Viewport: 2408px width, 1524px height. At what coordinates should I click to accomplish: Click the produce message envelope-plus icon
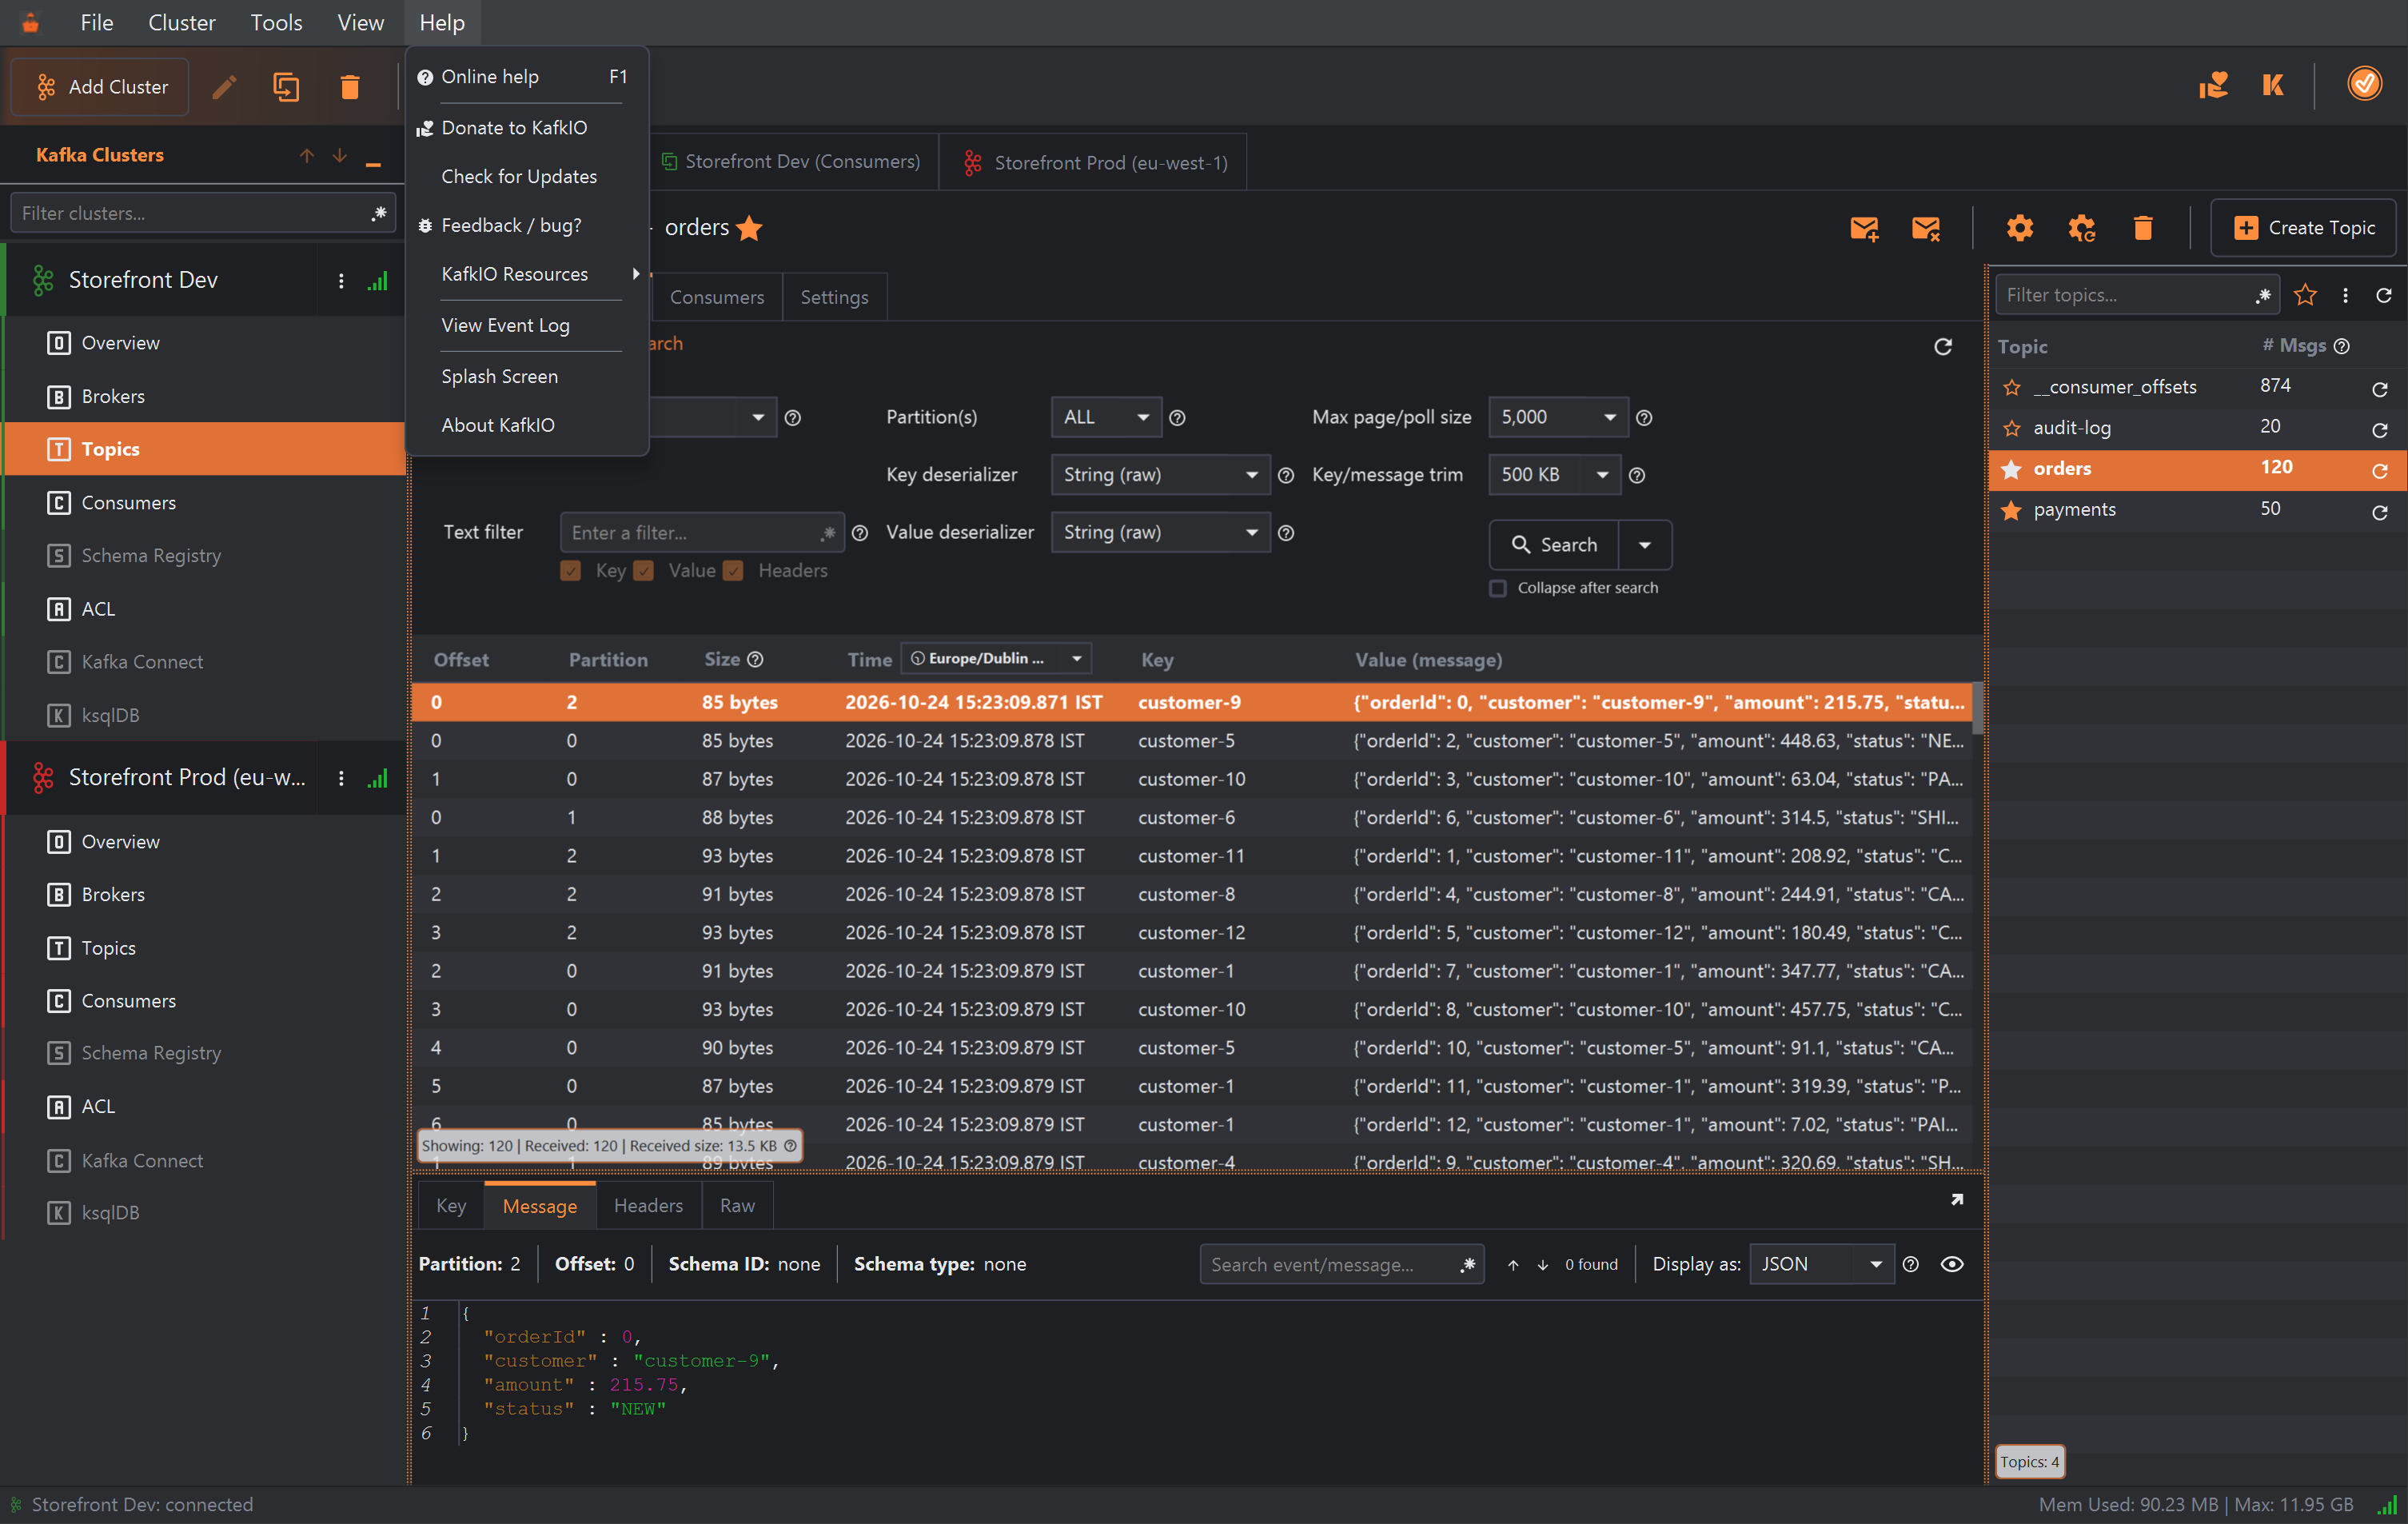(x=1864, y=228)
